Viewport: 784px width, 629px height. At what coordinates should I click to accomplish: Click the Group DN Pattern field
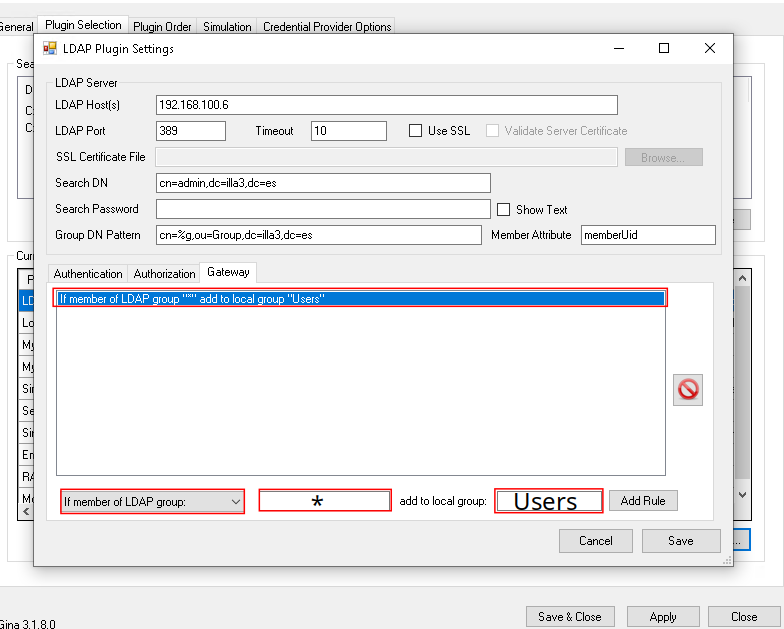tap(319, 235)
